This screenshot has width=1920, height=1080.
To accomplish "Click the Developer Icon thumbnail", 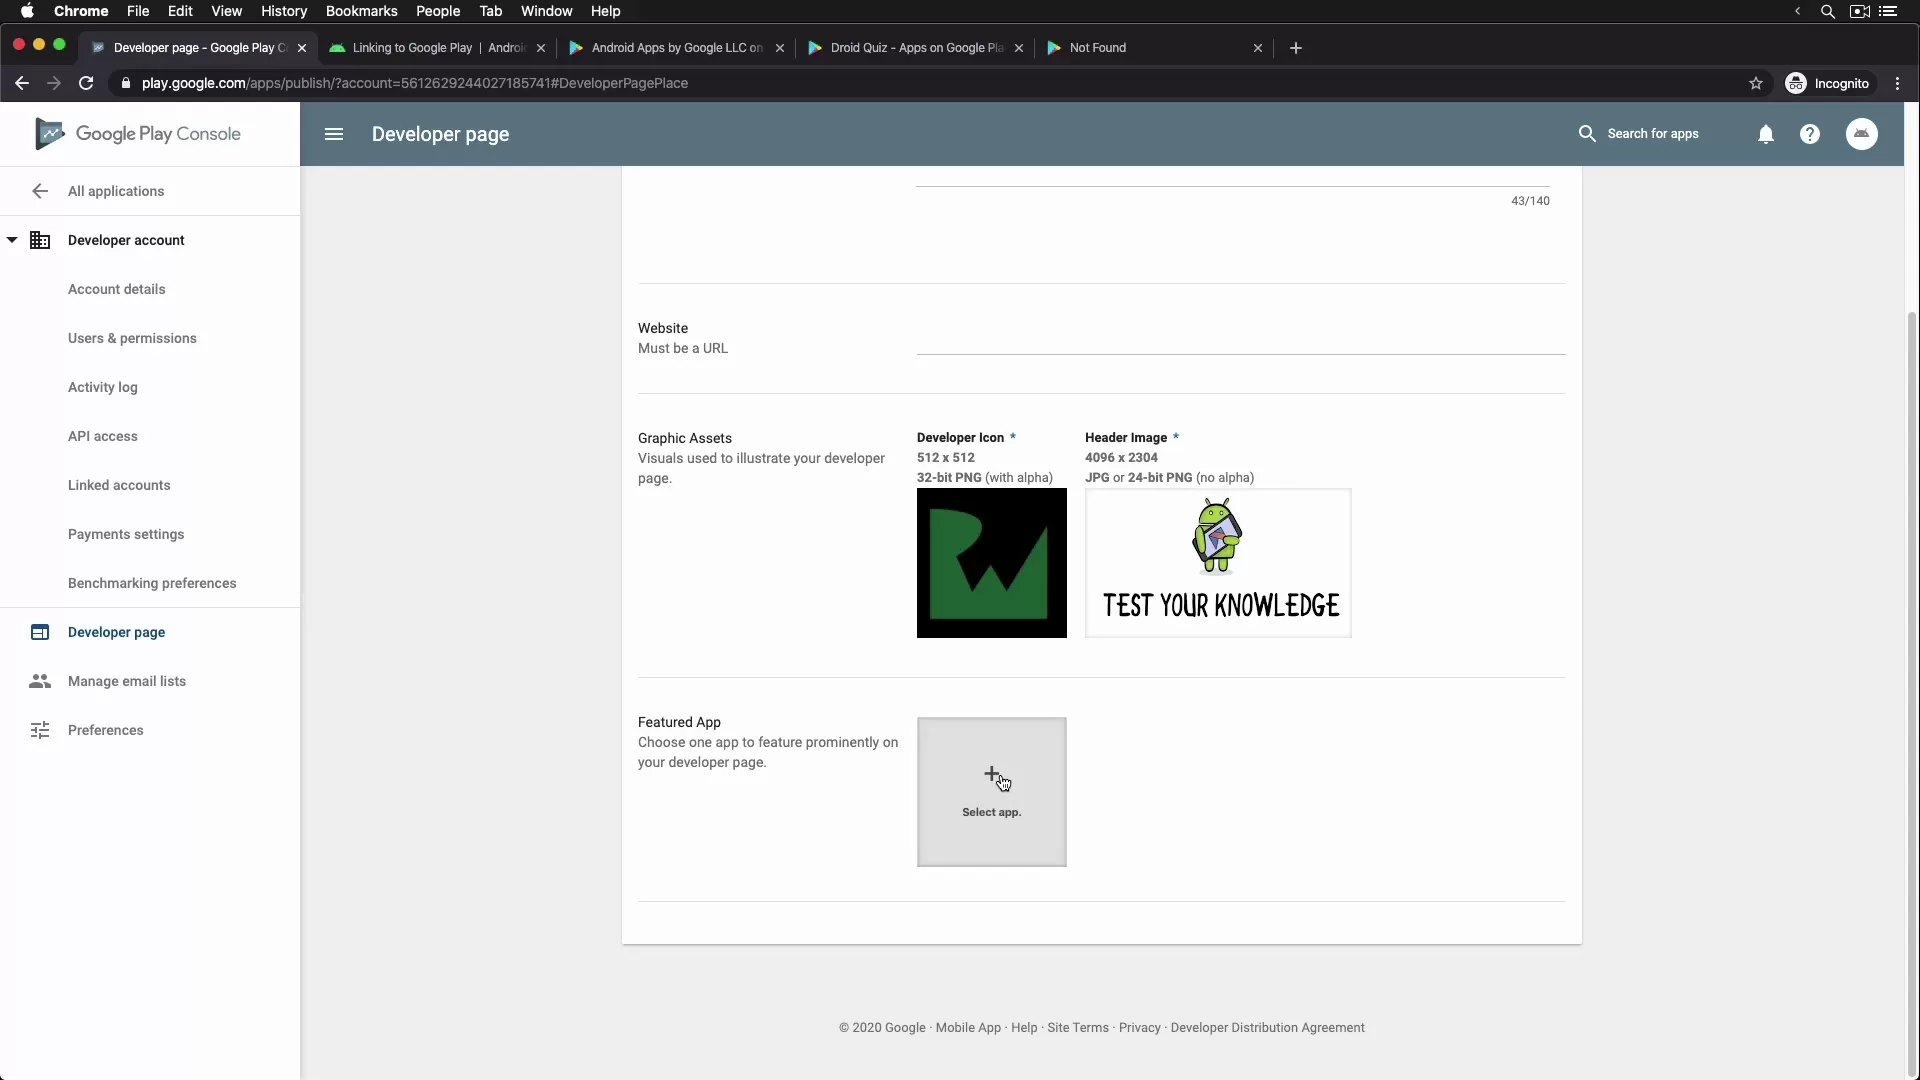I will [991, 563].
